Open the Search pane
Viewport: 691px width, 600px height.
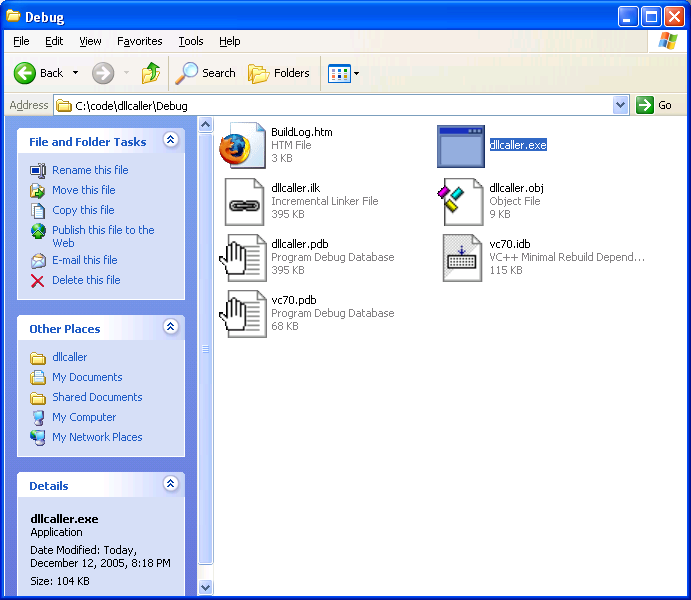205,73
